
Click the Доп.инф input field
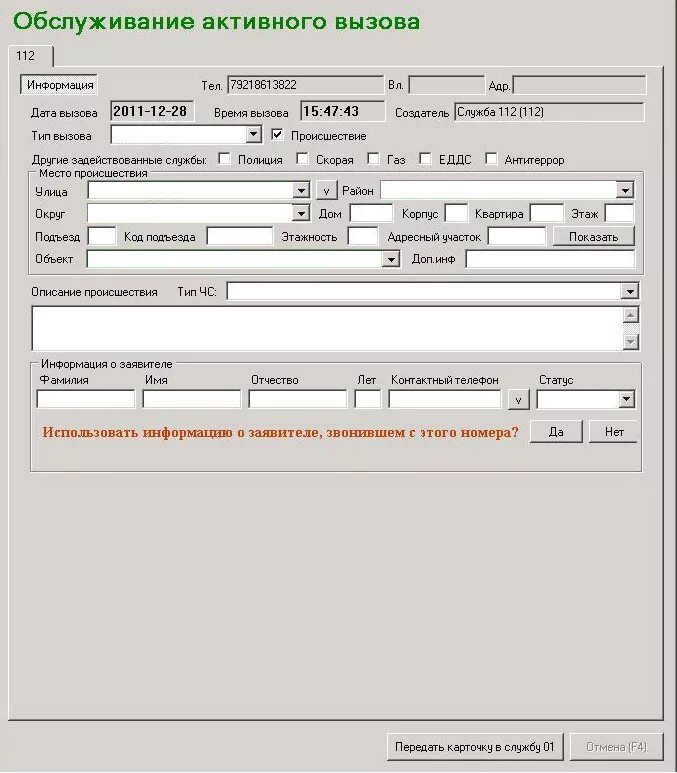coord(550,259)
